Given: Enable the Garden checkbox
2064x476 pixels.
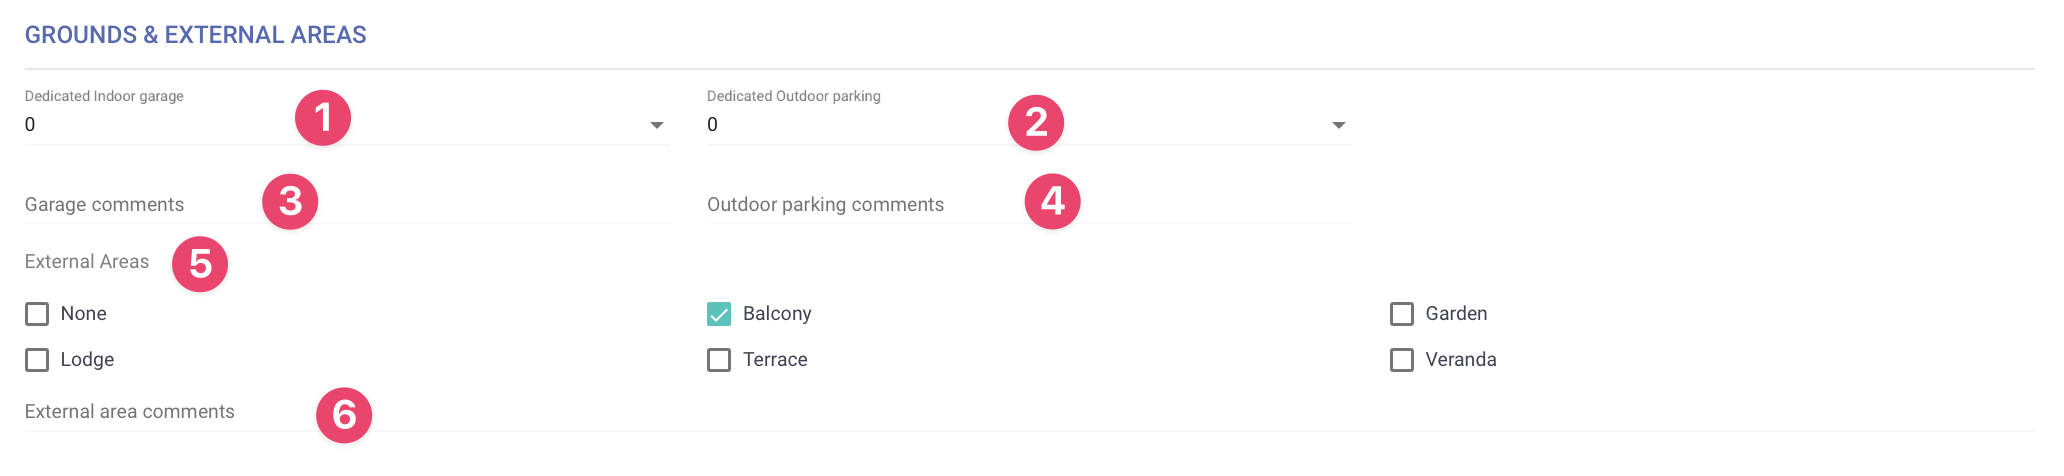Looking at the screenshot, I should [x=1402, y=314].
